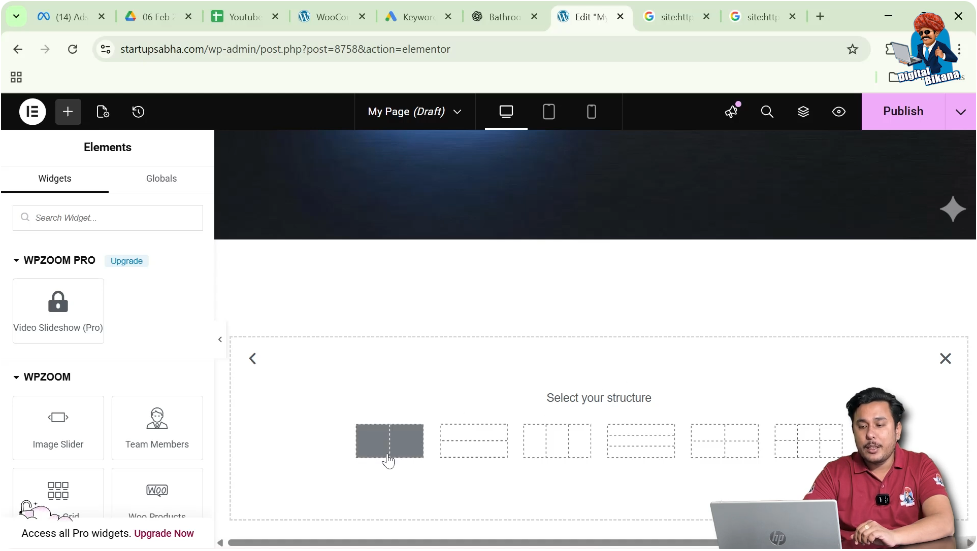Open the tab search dropdown arrow
977x551 pixels.
[16, 17]
